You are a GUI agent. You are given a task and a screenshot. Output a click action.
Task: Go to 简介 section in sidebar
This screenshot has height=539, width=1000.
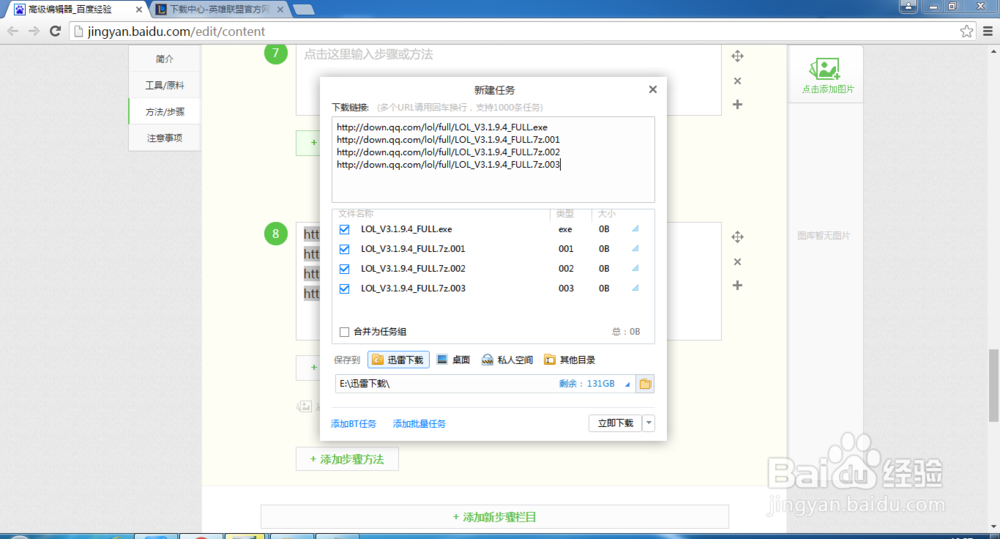coord(165,59)
